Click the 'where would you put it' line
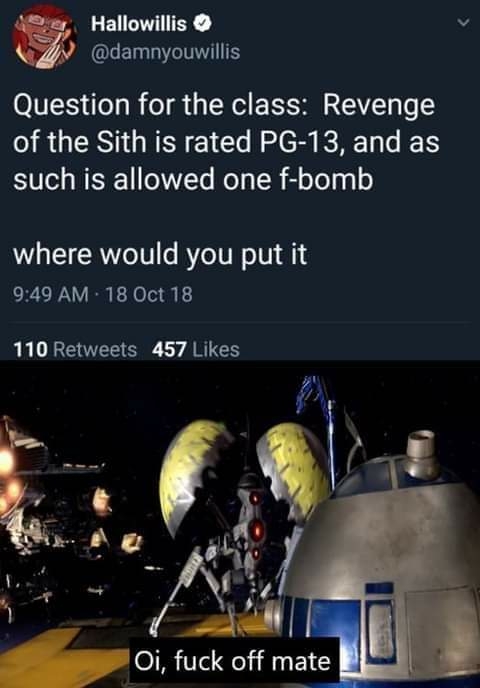Image resolution: width=480 pixels, height=688 pixels. click(160, 255)
